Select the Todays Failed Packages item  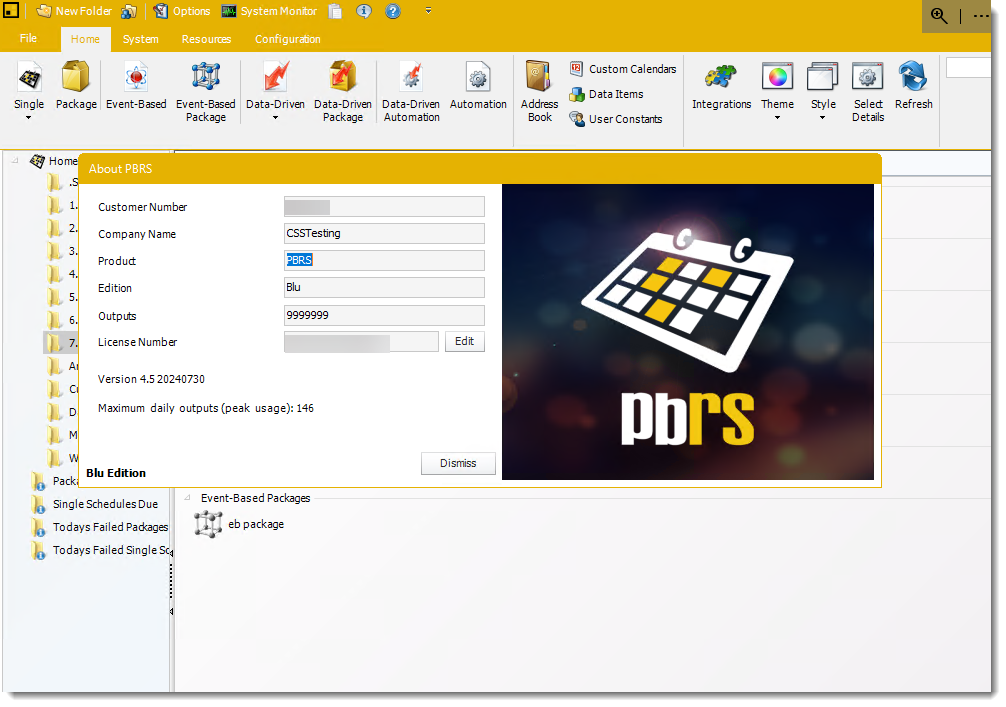(x=110, y=527)
